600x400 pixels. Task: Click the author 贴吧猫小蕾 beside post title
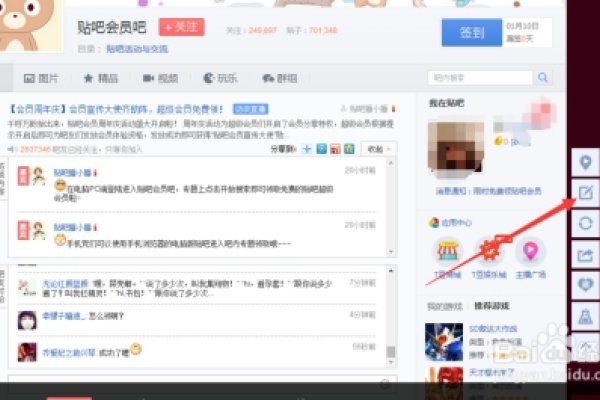(368, 109)
